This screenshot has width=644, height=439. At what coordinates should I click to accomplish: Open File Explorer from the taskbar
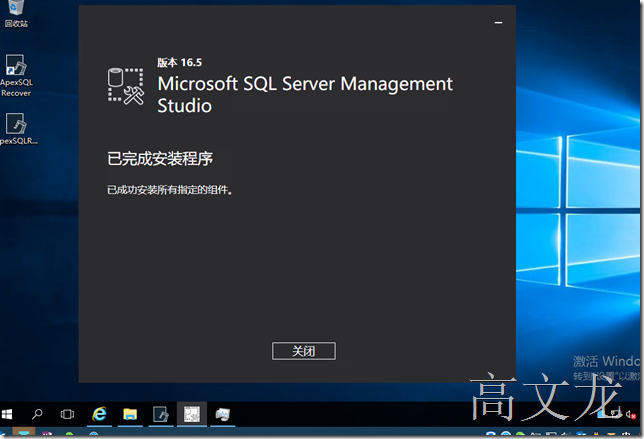click(x=130, y=414)
